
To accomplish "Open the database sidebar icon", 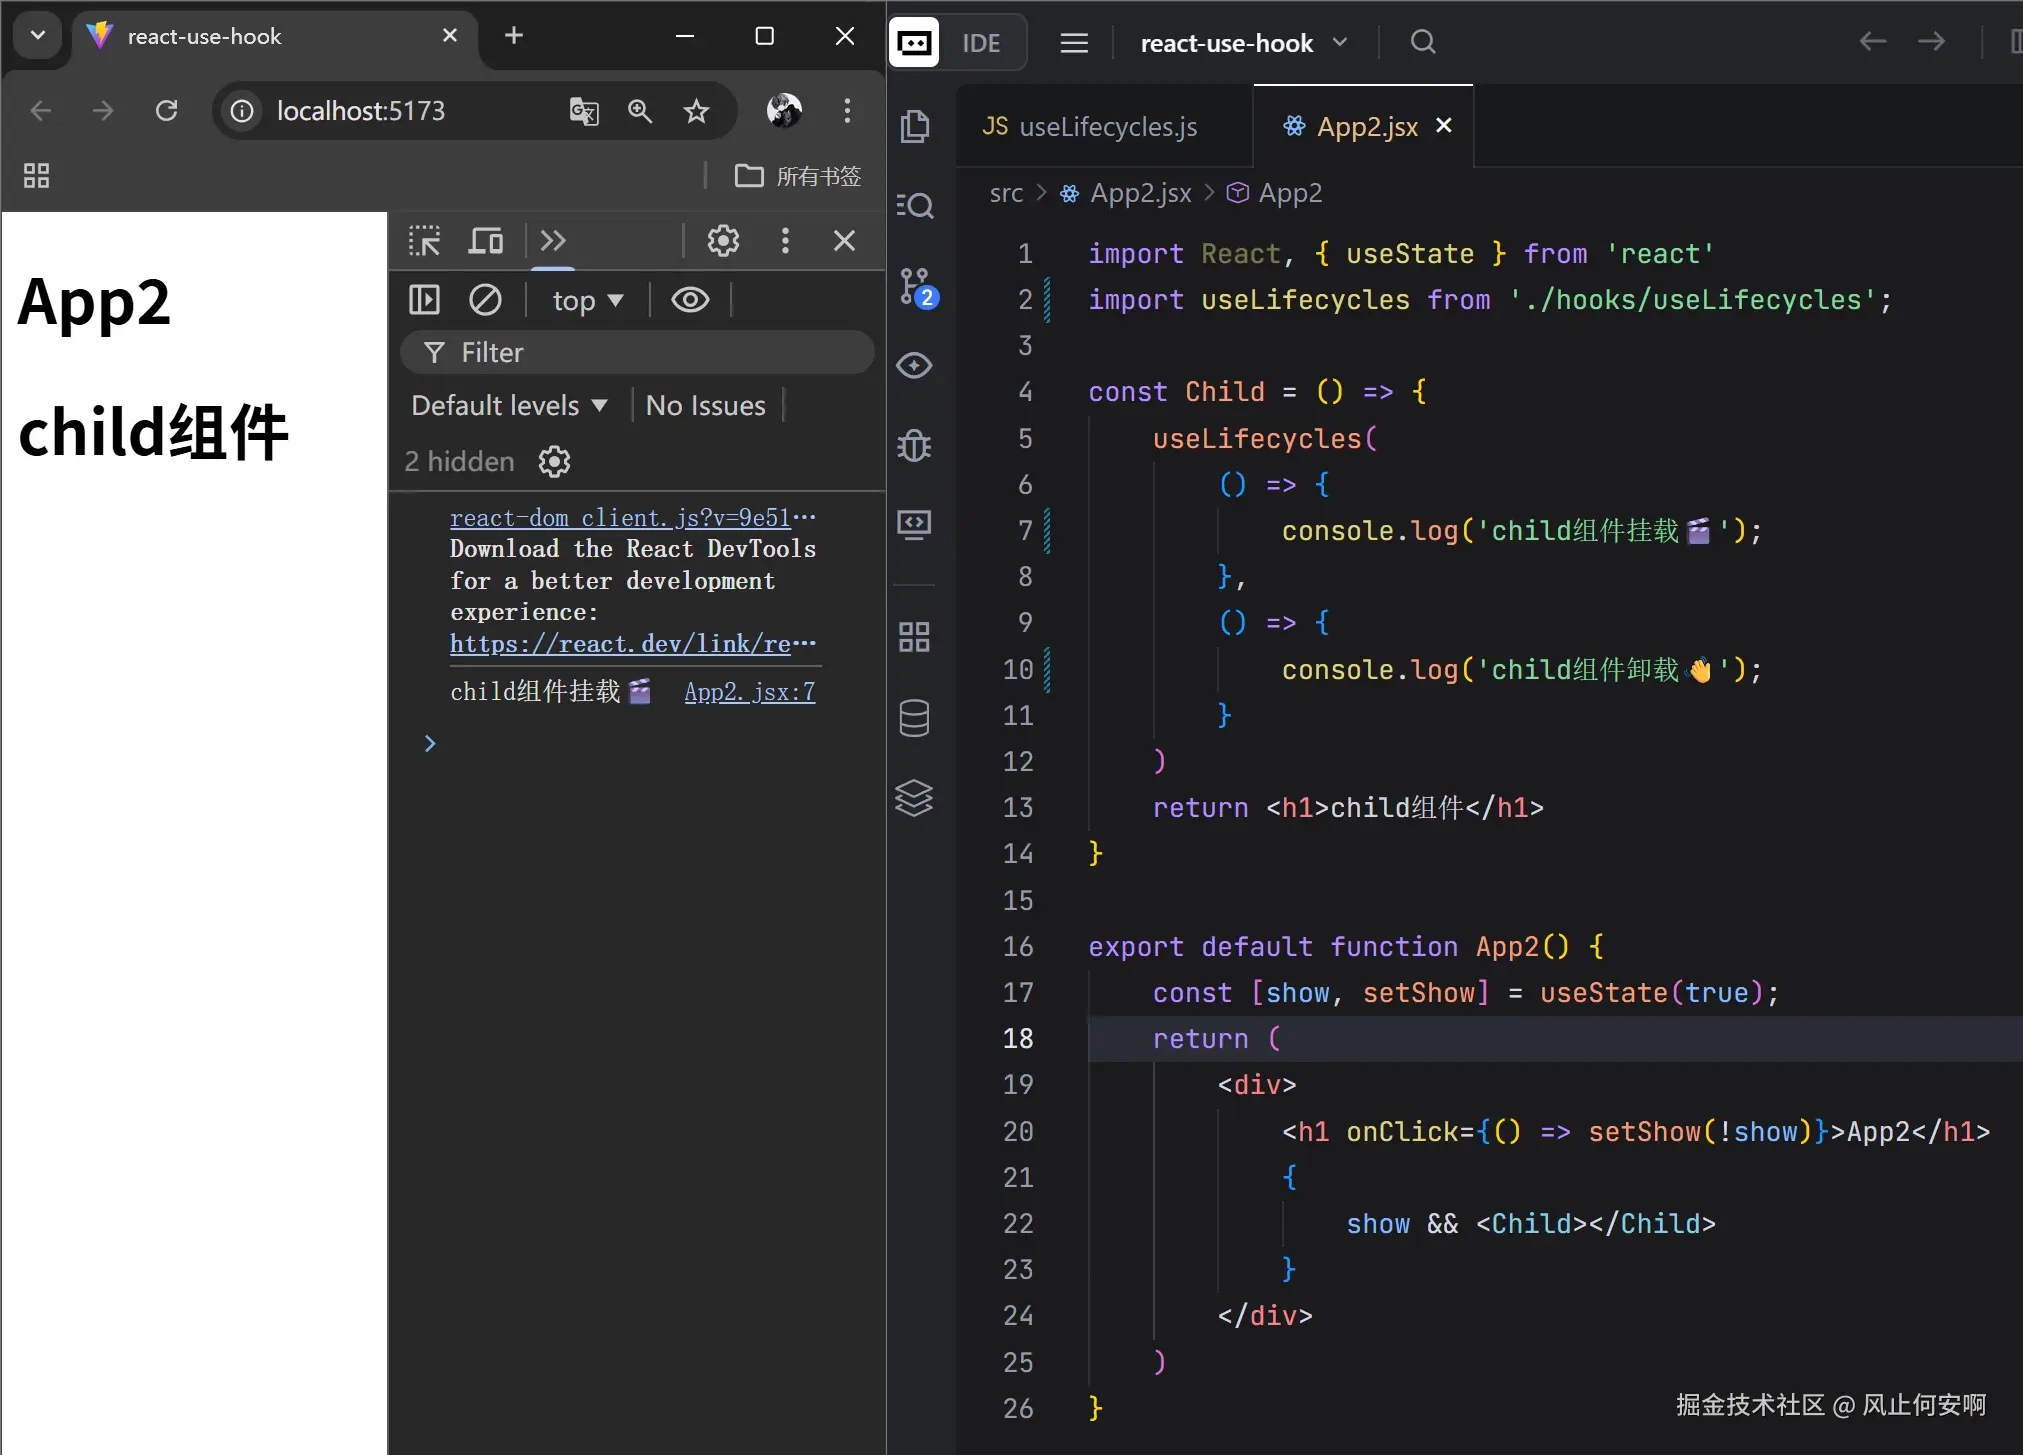I will [x=915, y=717].
